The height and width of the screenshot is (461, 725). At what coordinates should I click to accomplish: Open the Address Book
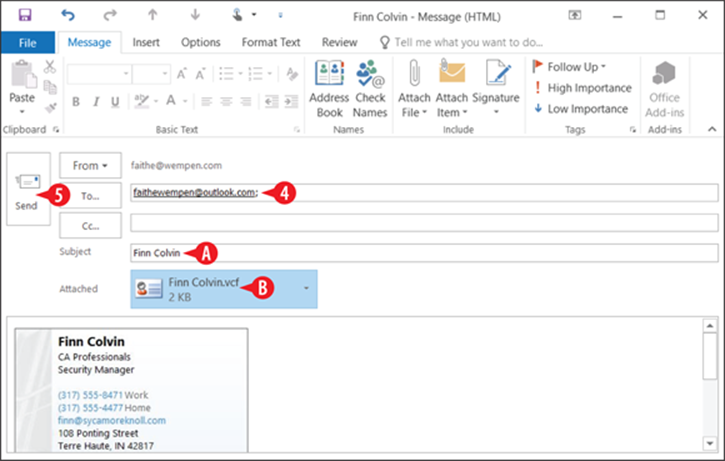[329, 89]
